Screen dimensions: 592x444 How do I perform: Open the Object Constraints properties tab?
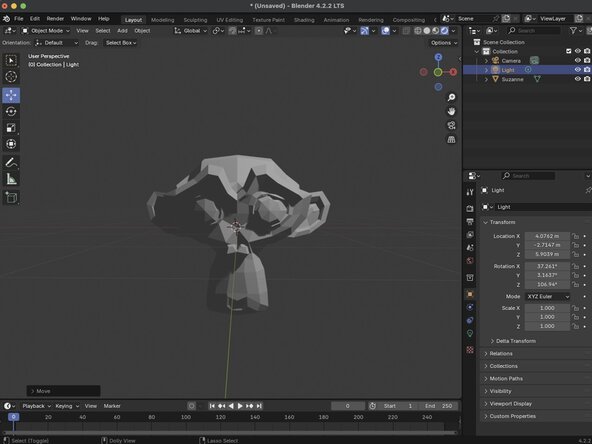(470, 320)
